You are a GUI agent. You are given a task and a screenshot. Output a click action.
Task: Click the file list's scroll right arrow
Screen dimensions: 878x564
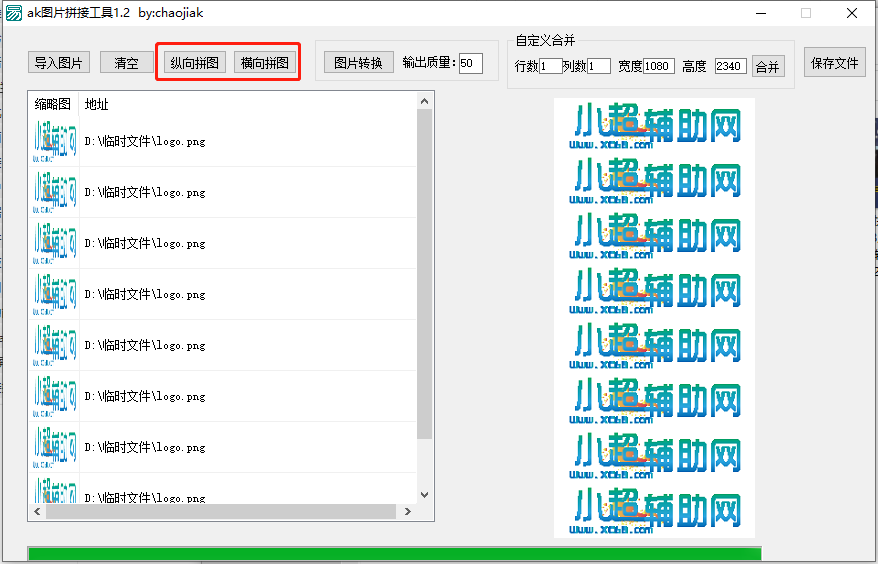point(408,512)
